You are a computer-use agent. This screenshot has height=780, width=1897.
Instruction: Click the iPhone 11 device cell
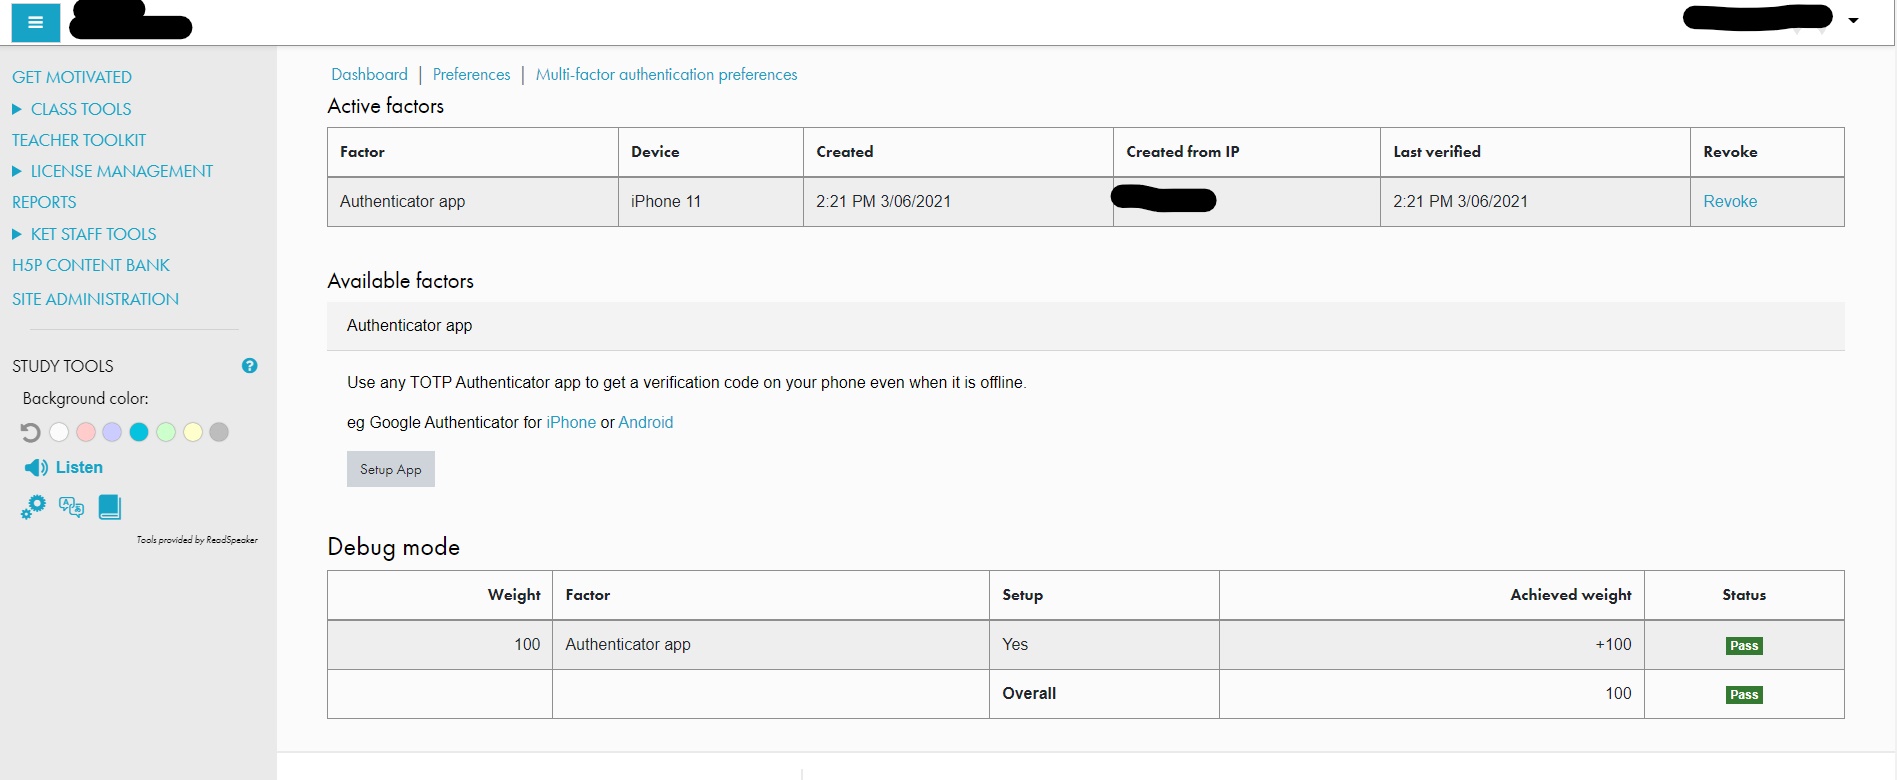tap(710, 202)
